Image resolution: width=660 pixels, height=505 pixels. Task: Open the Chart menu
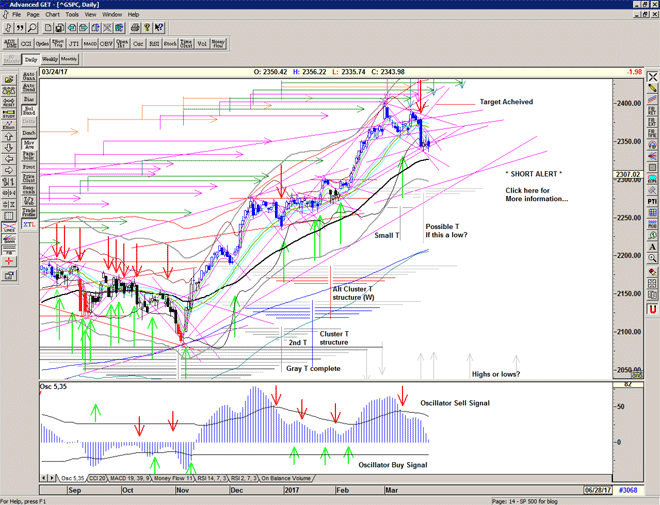click(52, 15)
